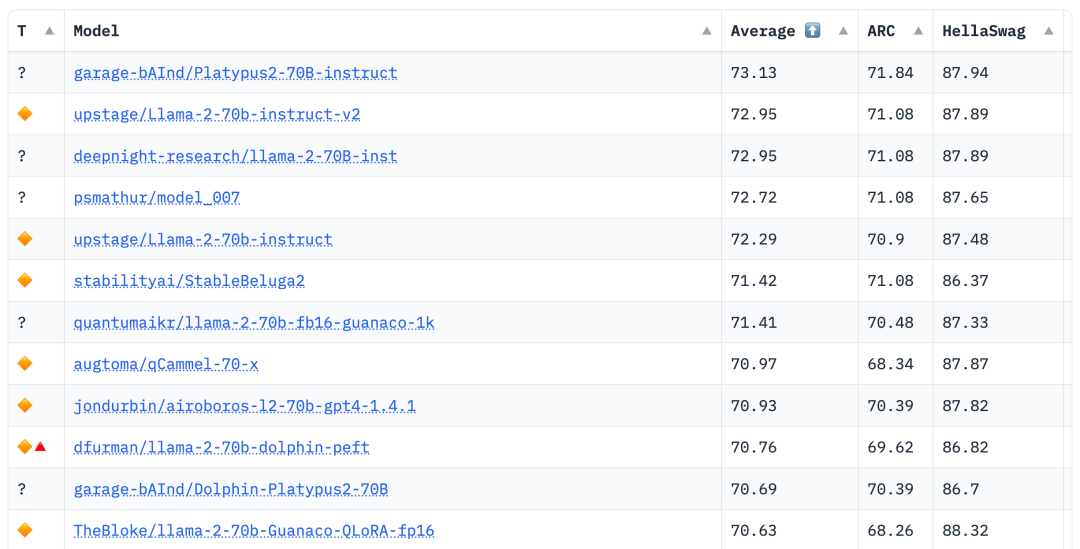Viewport: 1080px width, 549px height.
Task: Select average score 70.63
Action: click(754, 531)
